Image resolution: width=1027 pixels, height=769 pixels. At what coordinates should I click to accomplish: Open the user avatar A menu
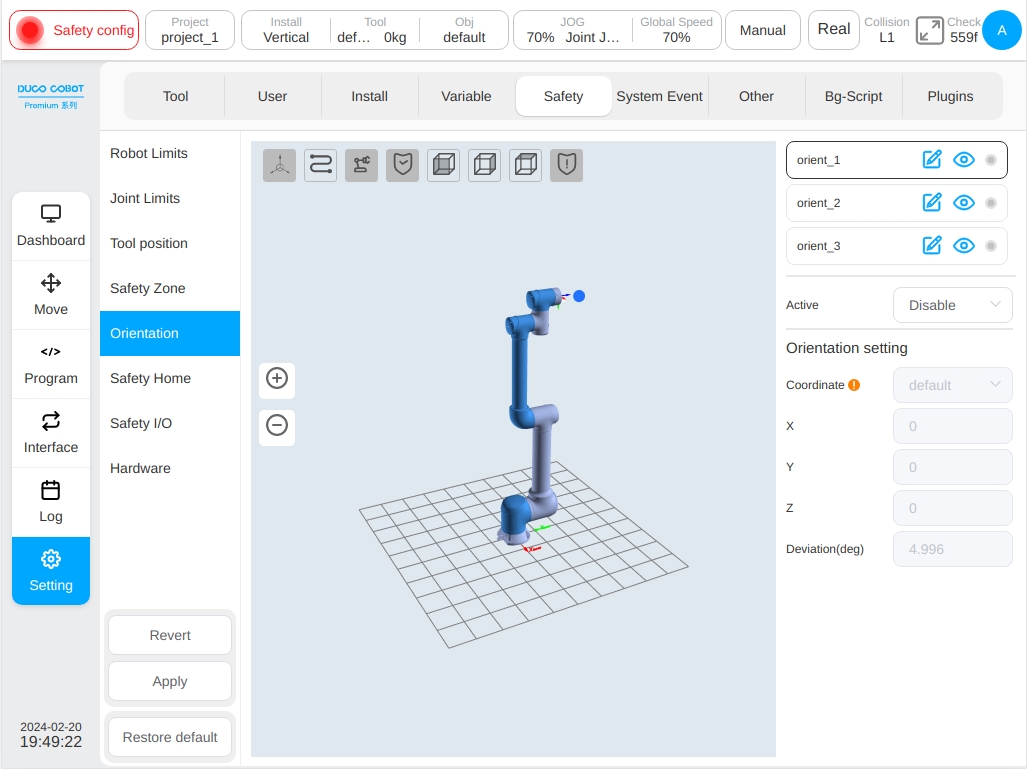[x=1001, y=30]
